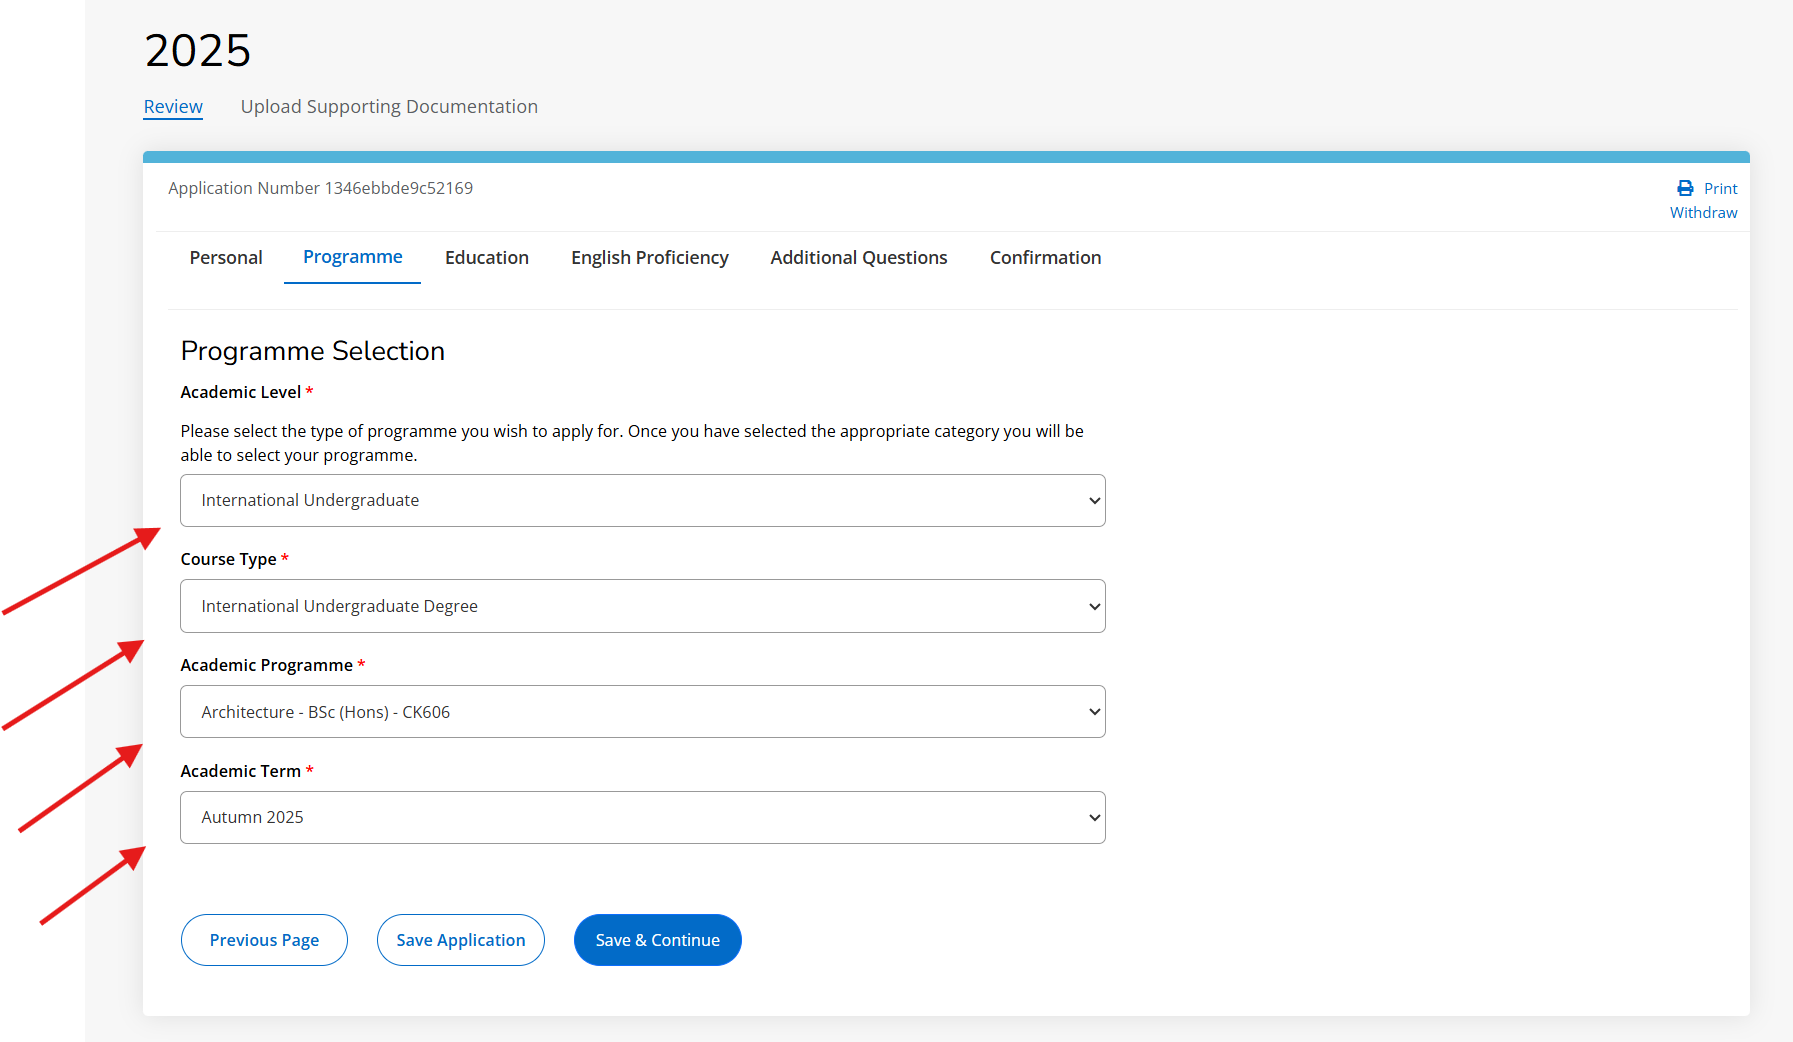
Task: Click the Save & Continue button
Action: click(x=657, y=940)
